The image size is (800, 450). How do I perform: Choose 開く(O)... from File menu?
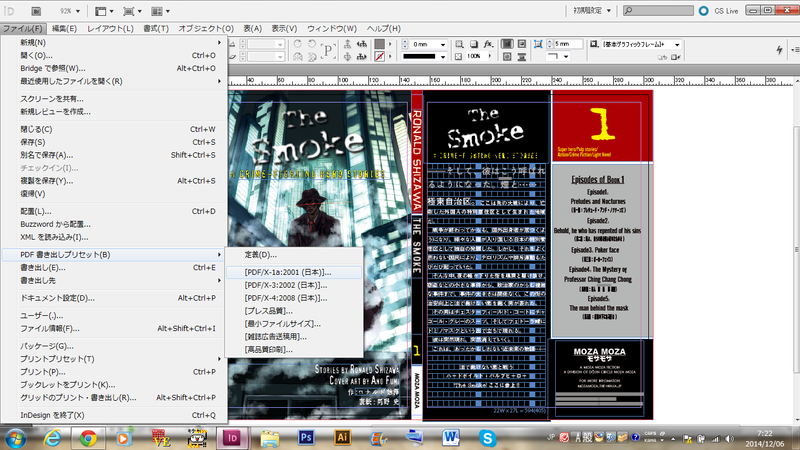click(x=115, y=55)
